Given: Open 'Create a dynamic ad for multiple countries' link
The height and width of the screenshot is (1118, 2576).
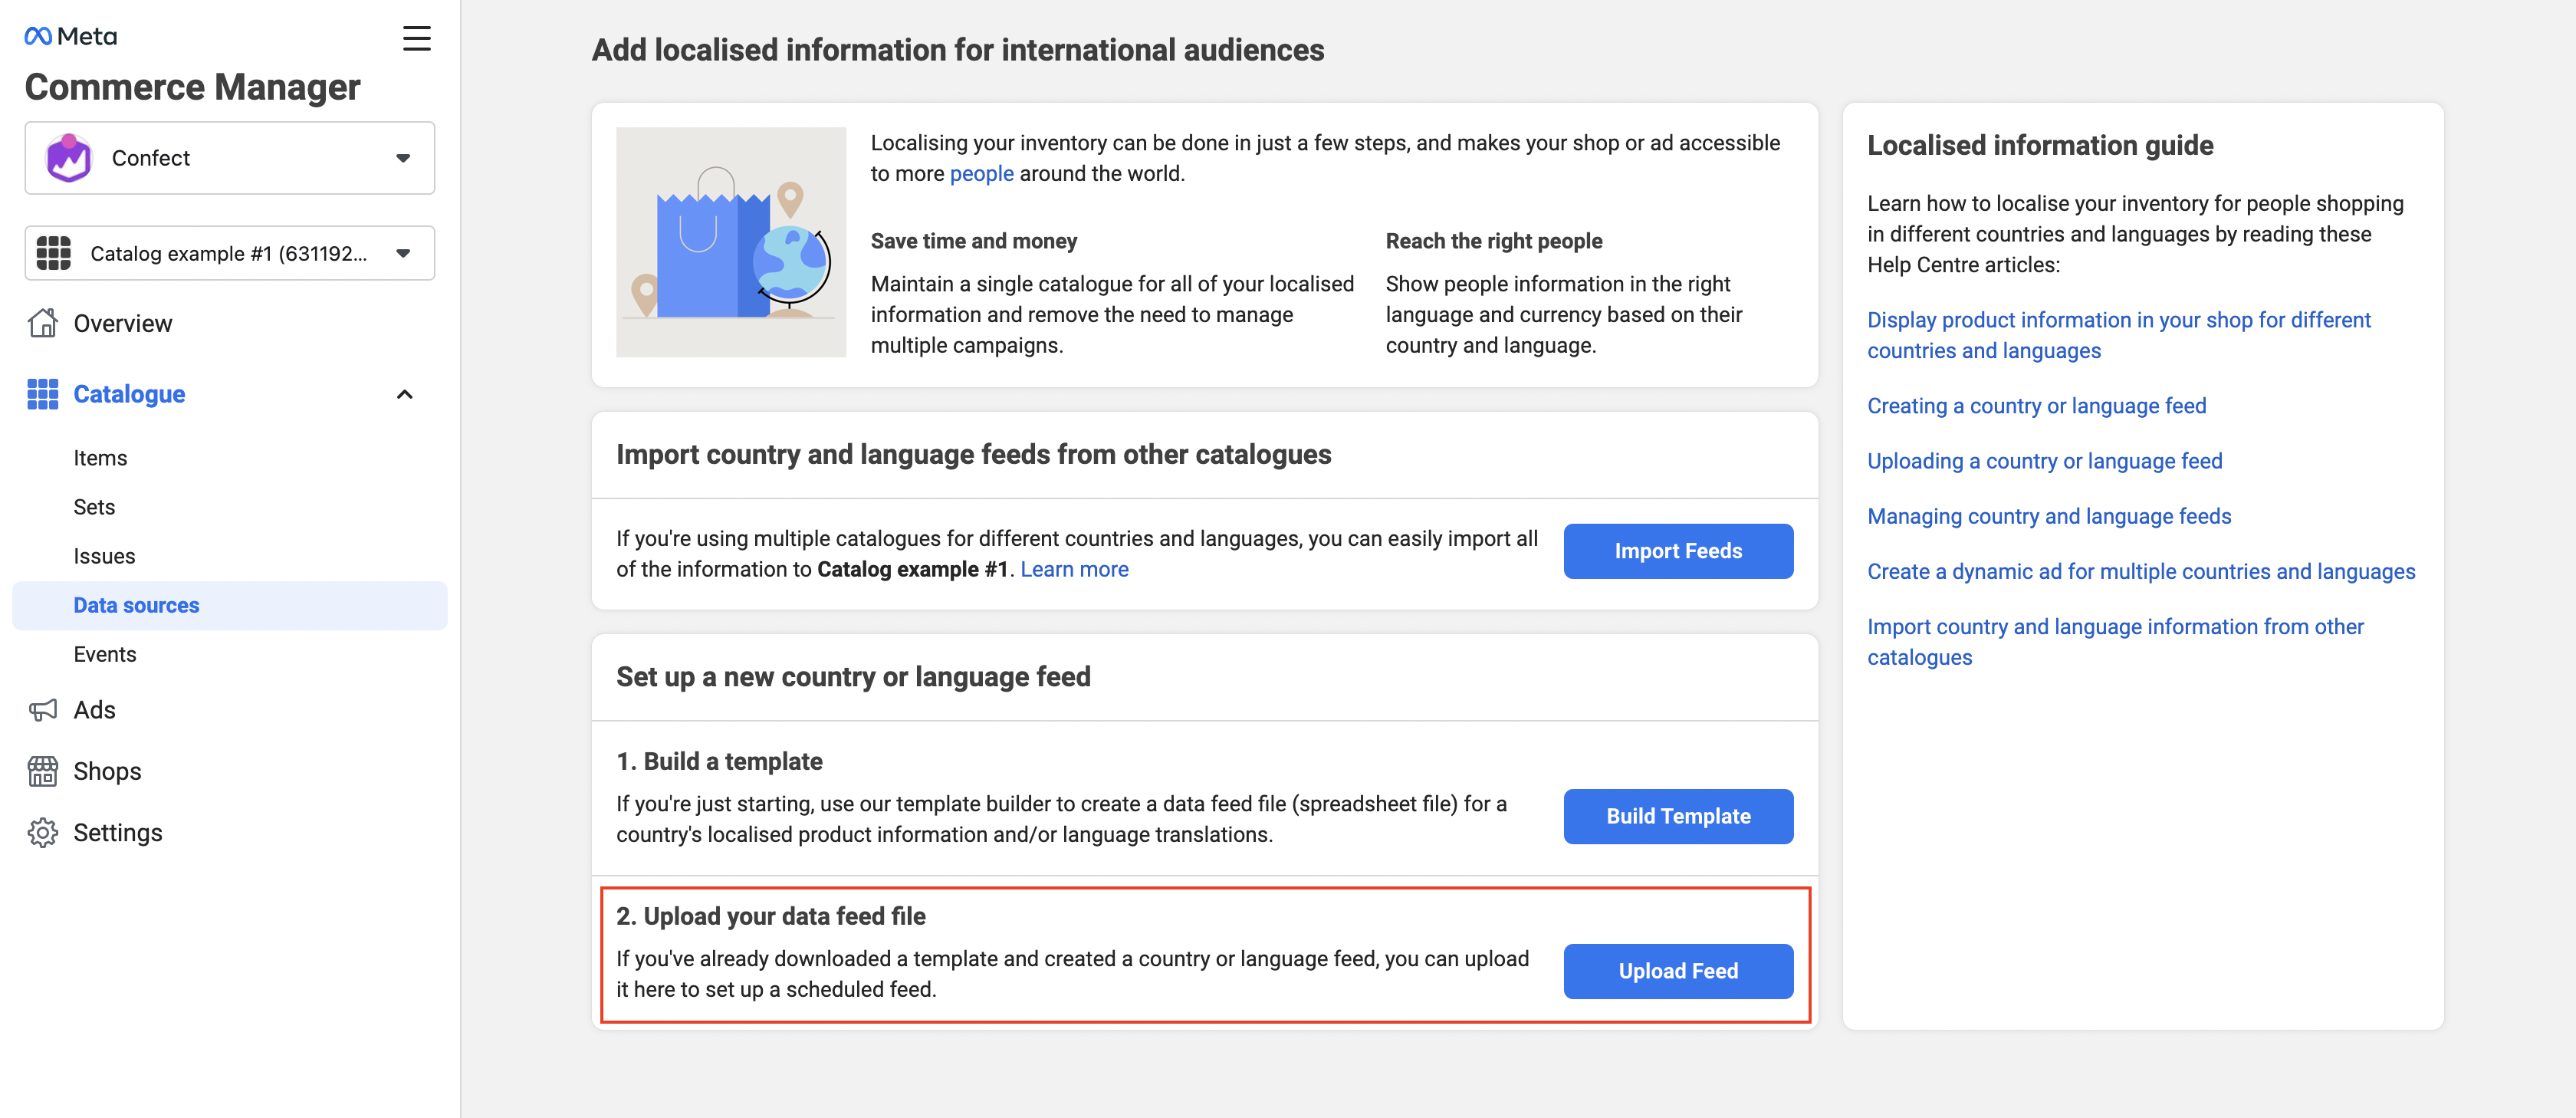Looking at the screenshot, I should click(2141, 571).
